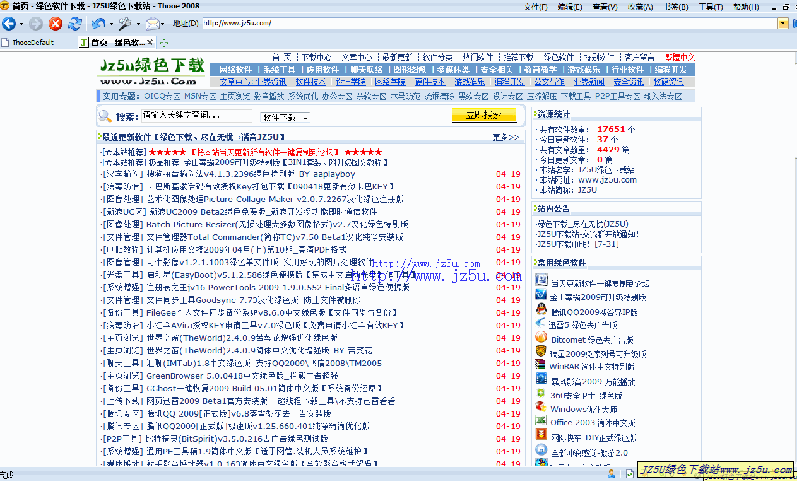Click the status bar page refresh icon

pyautogui.click(x=630, y=474)
